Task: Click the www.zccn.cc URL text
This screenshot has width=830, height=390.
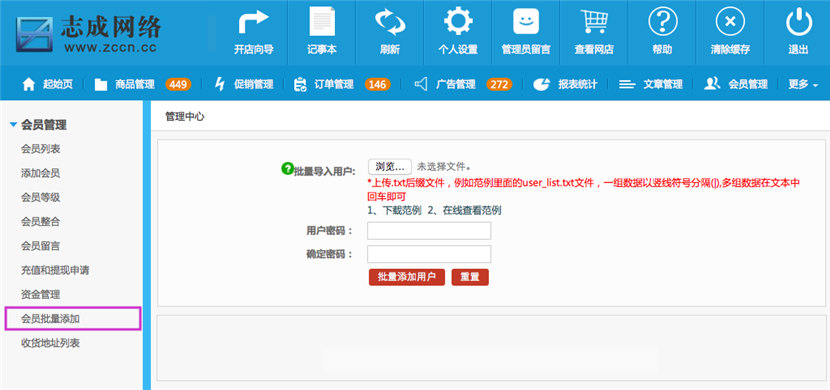Action: (x=111, y=47)
